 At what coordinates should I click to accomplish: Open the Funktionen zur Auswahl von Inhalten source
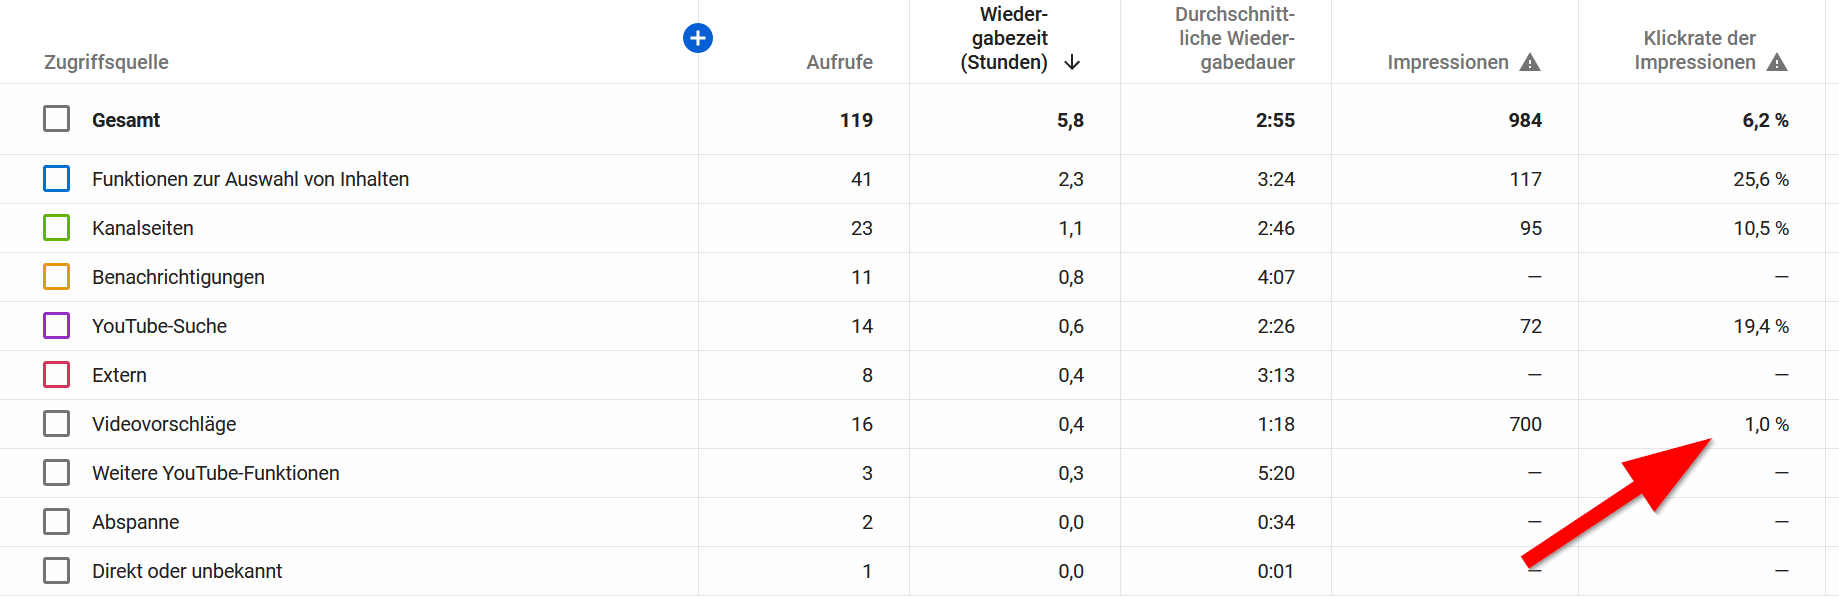250,179
